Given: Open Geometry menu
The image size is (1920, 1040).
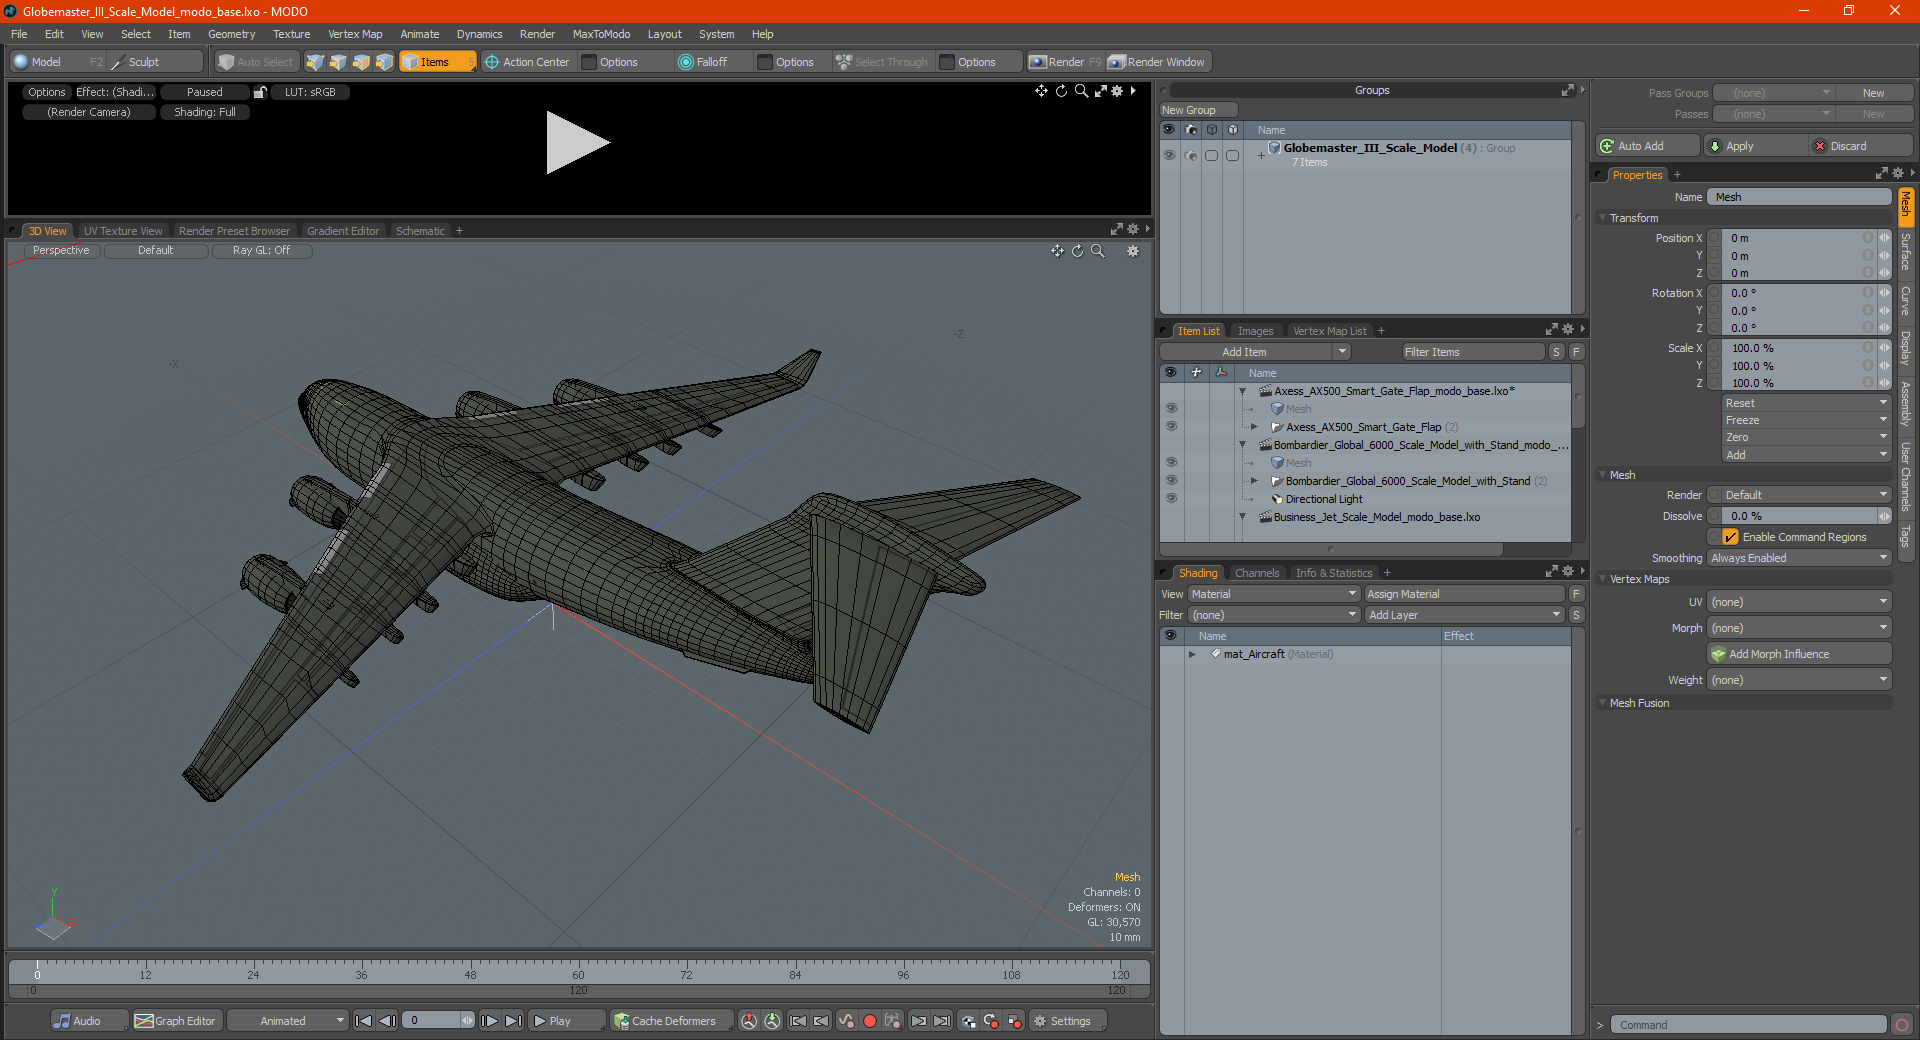Looking at the screenshot, I should point(231,34).
